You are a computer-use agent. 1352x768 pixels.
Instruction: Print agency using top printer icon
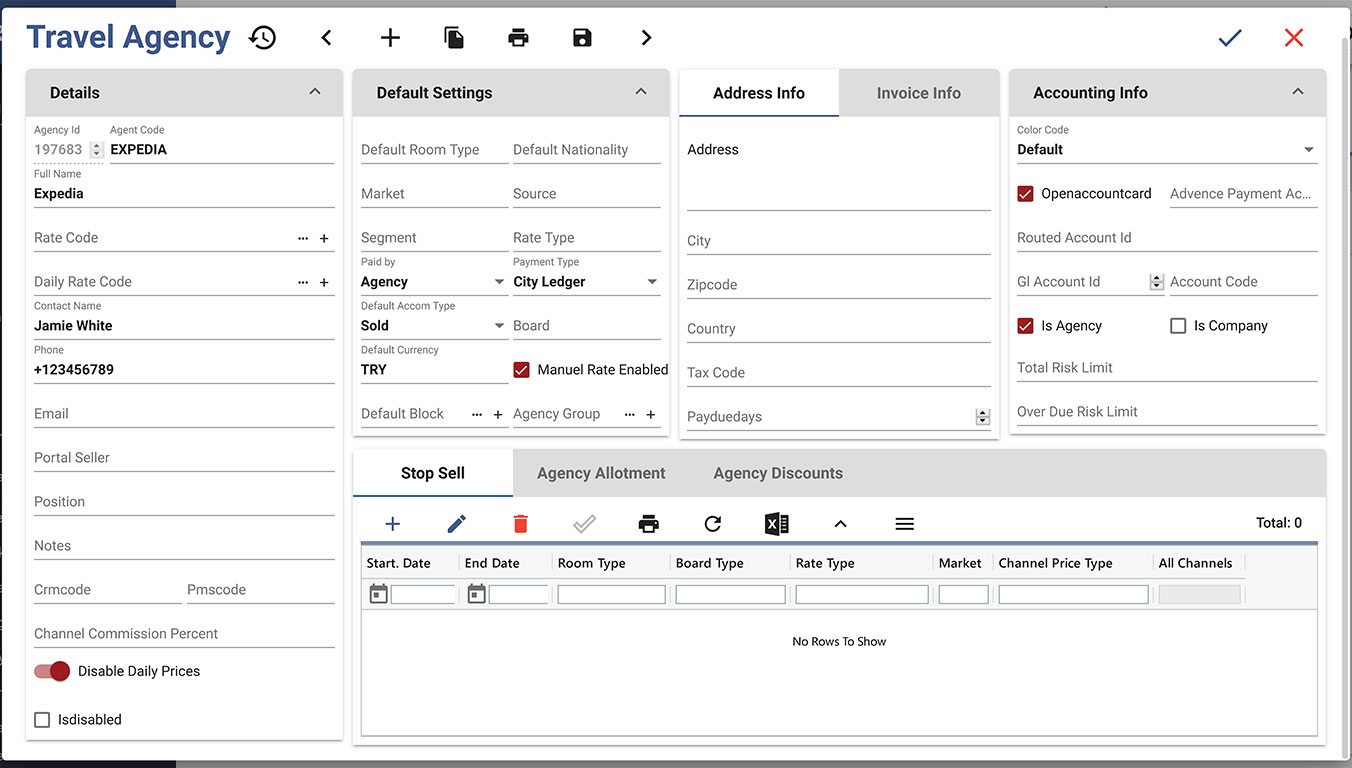(x=518, y=38)
